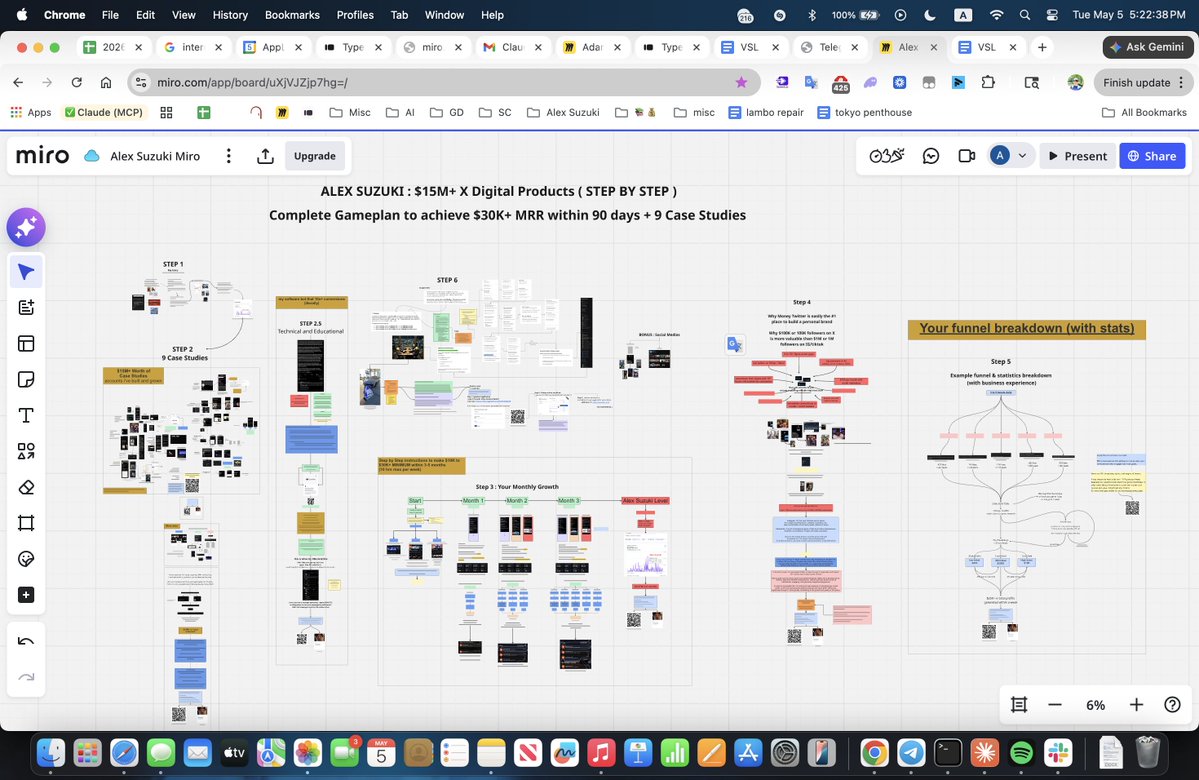Select the sticky note tool
The height and width of the screenshot is (780, 1199).
[26, 379]
